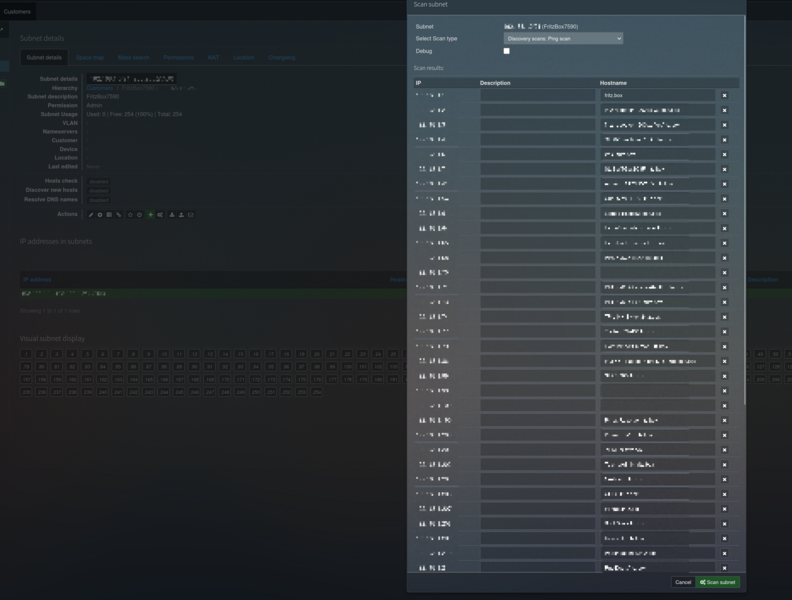
Task: Switch to the Changelog tab
Action: click(281, 58)
